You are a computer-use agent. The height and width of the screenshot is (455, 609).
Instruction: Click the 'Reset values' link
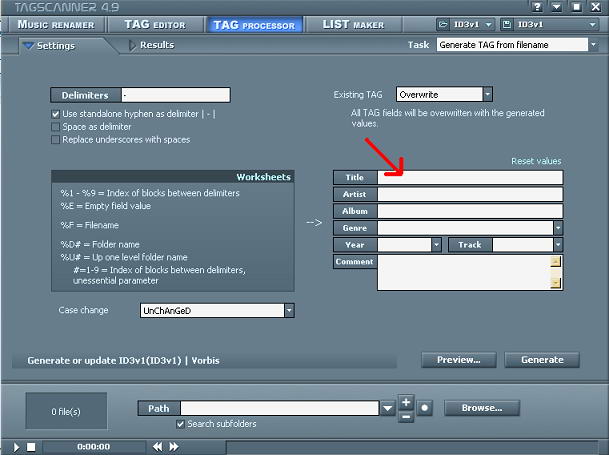click(536, 161)
